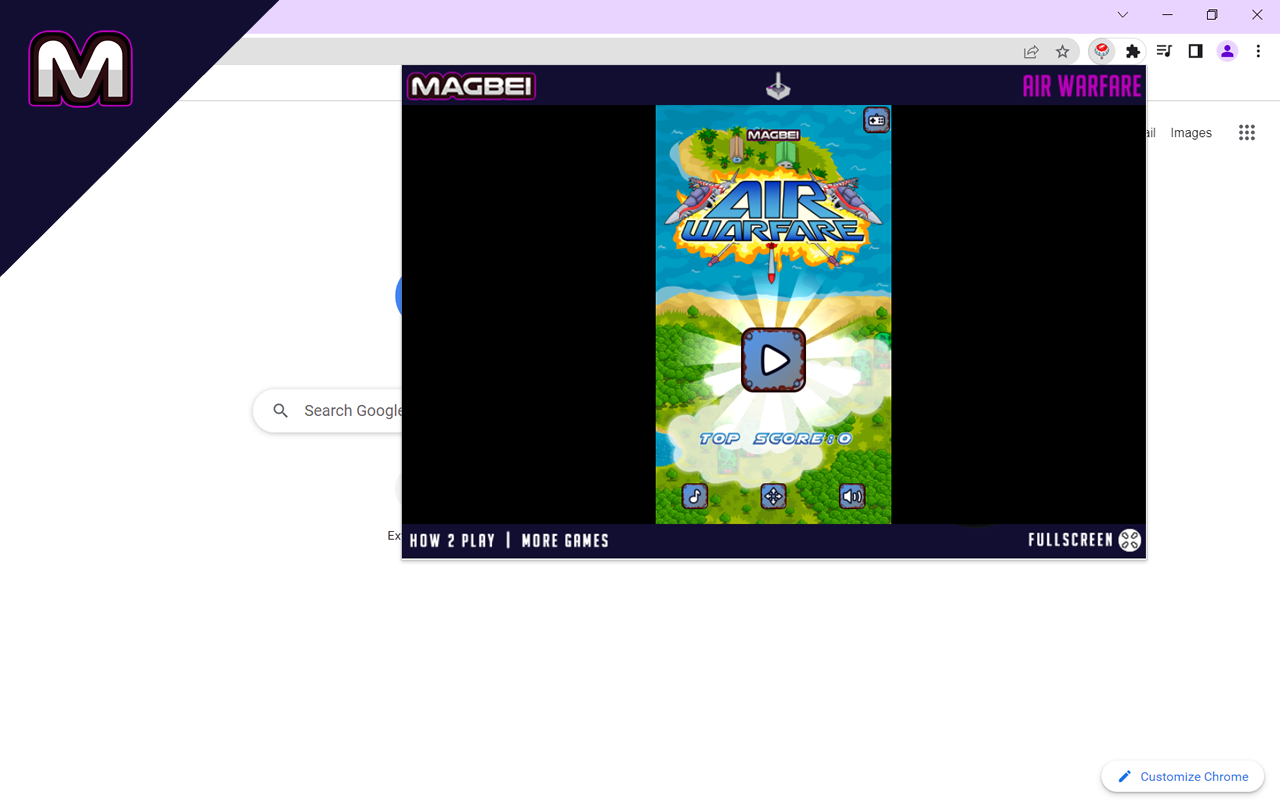Open the Chrome Extensions puzzle menu
Screen dimensions: 1280x800
click(x=1133, y=51)
